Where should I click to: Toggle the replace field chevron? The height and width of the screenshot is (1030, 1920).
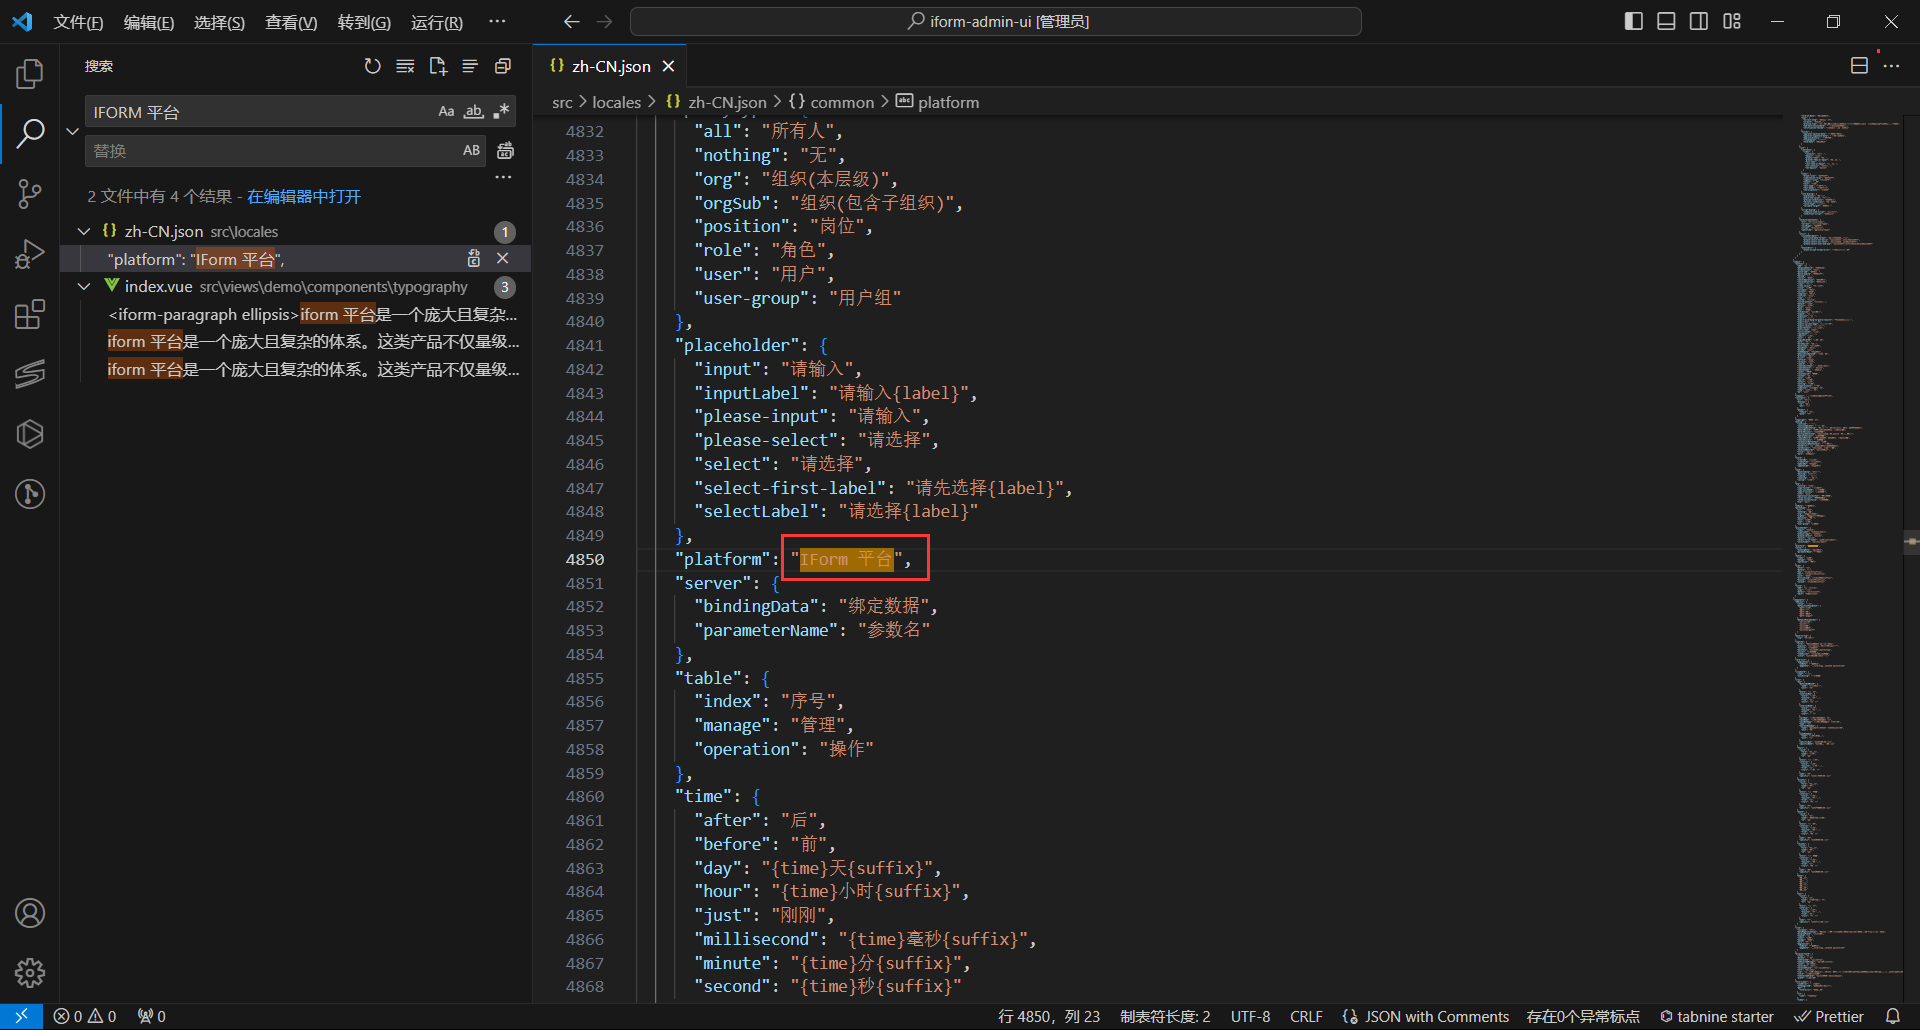pos(72,131)
